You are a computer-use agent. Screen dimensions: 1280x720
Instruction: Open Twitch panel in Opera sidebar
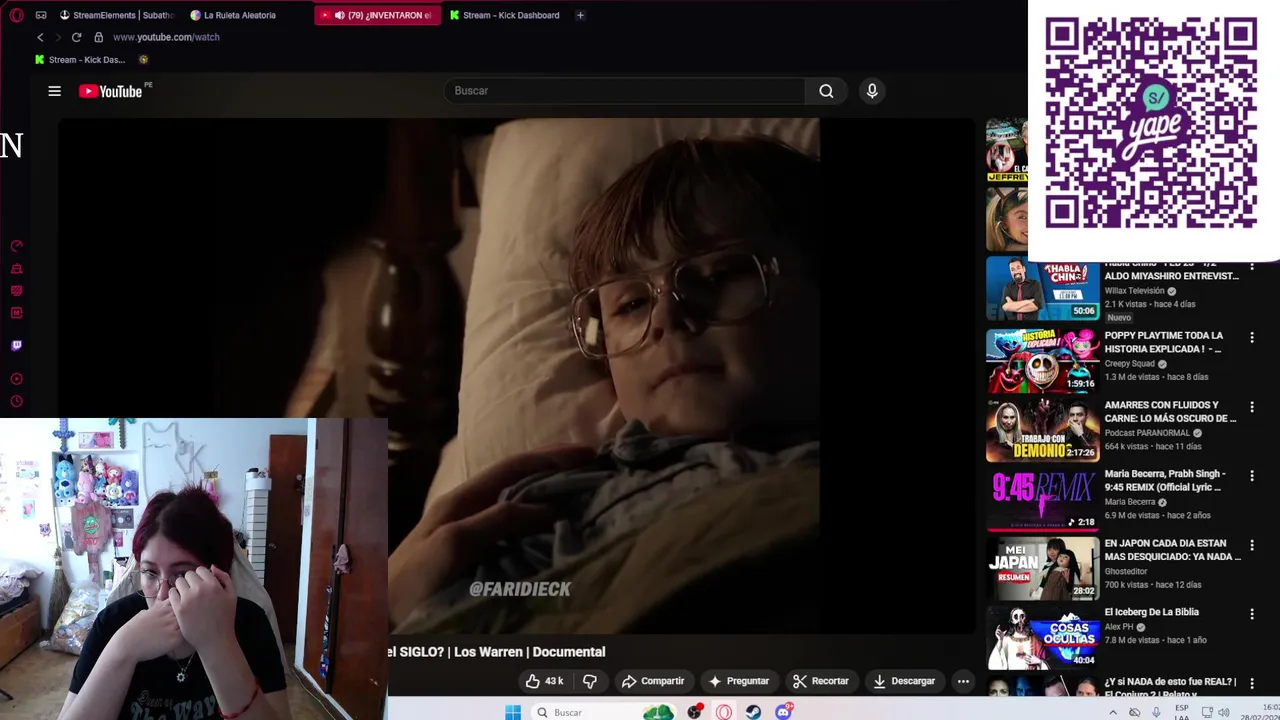pyautogui.click(x=16, y=346)
